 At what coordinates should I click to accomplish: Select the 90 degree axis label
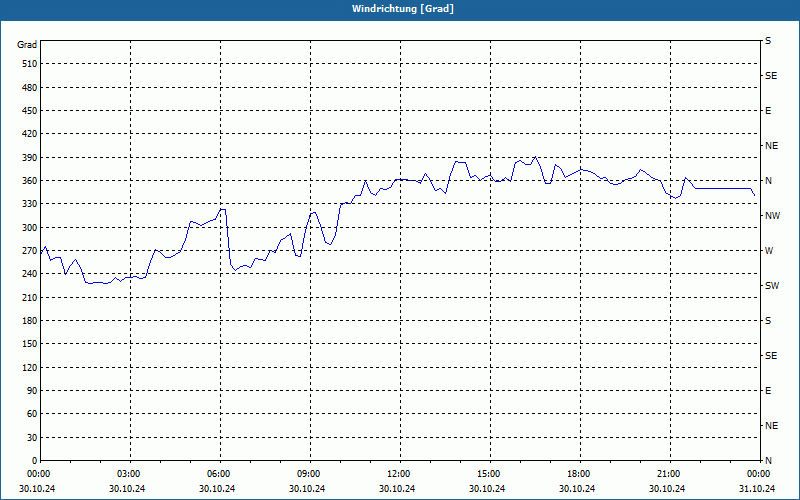(32, 390)
